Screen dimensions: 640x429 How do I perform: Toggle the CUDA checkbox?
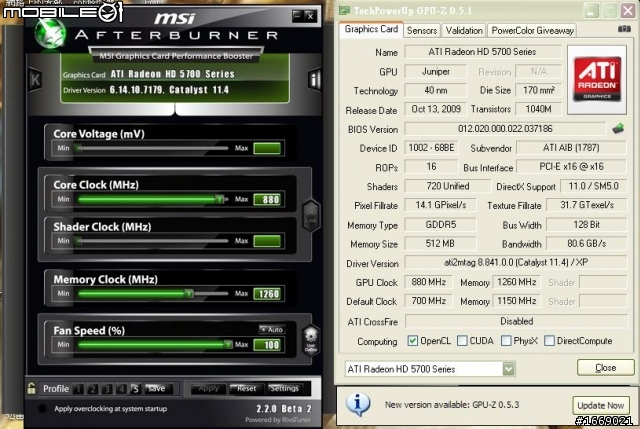(462, 340)
